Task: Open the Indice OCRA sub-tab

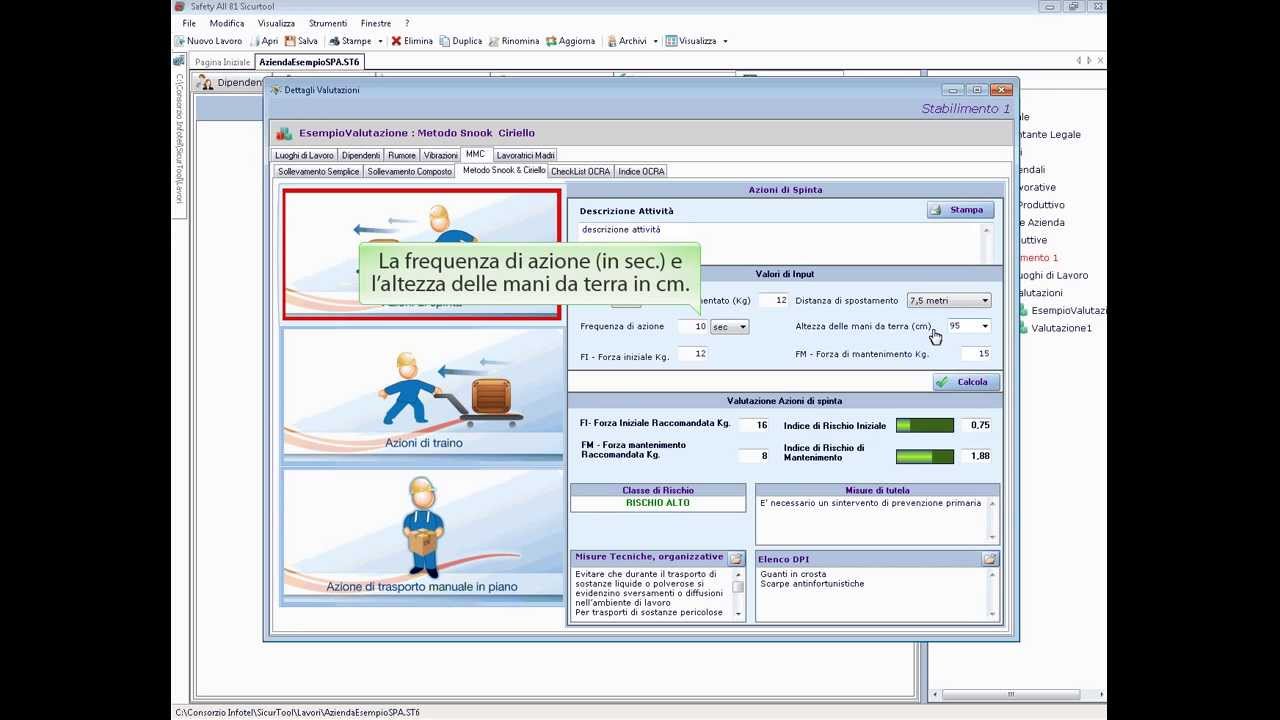Action: 641,171
